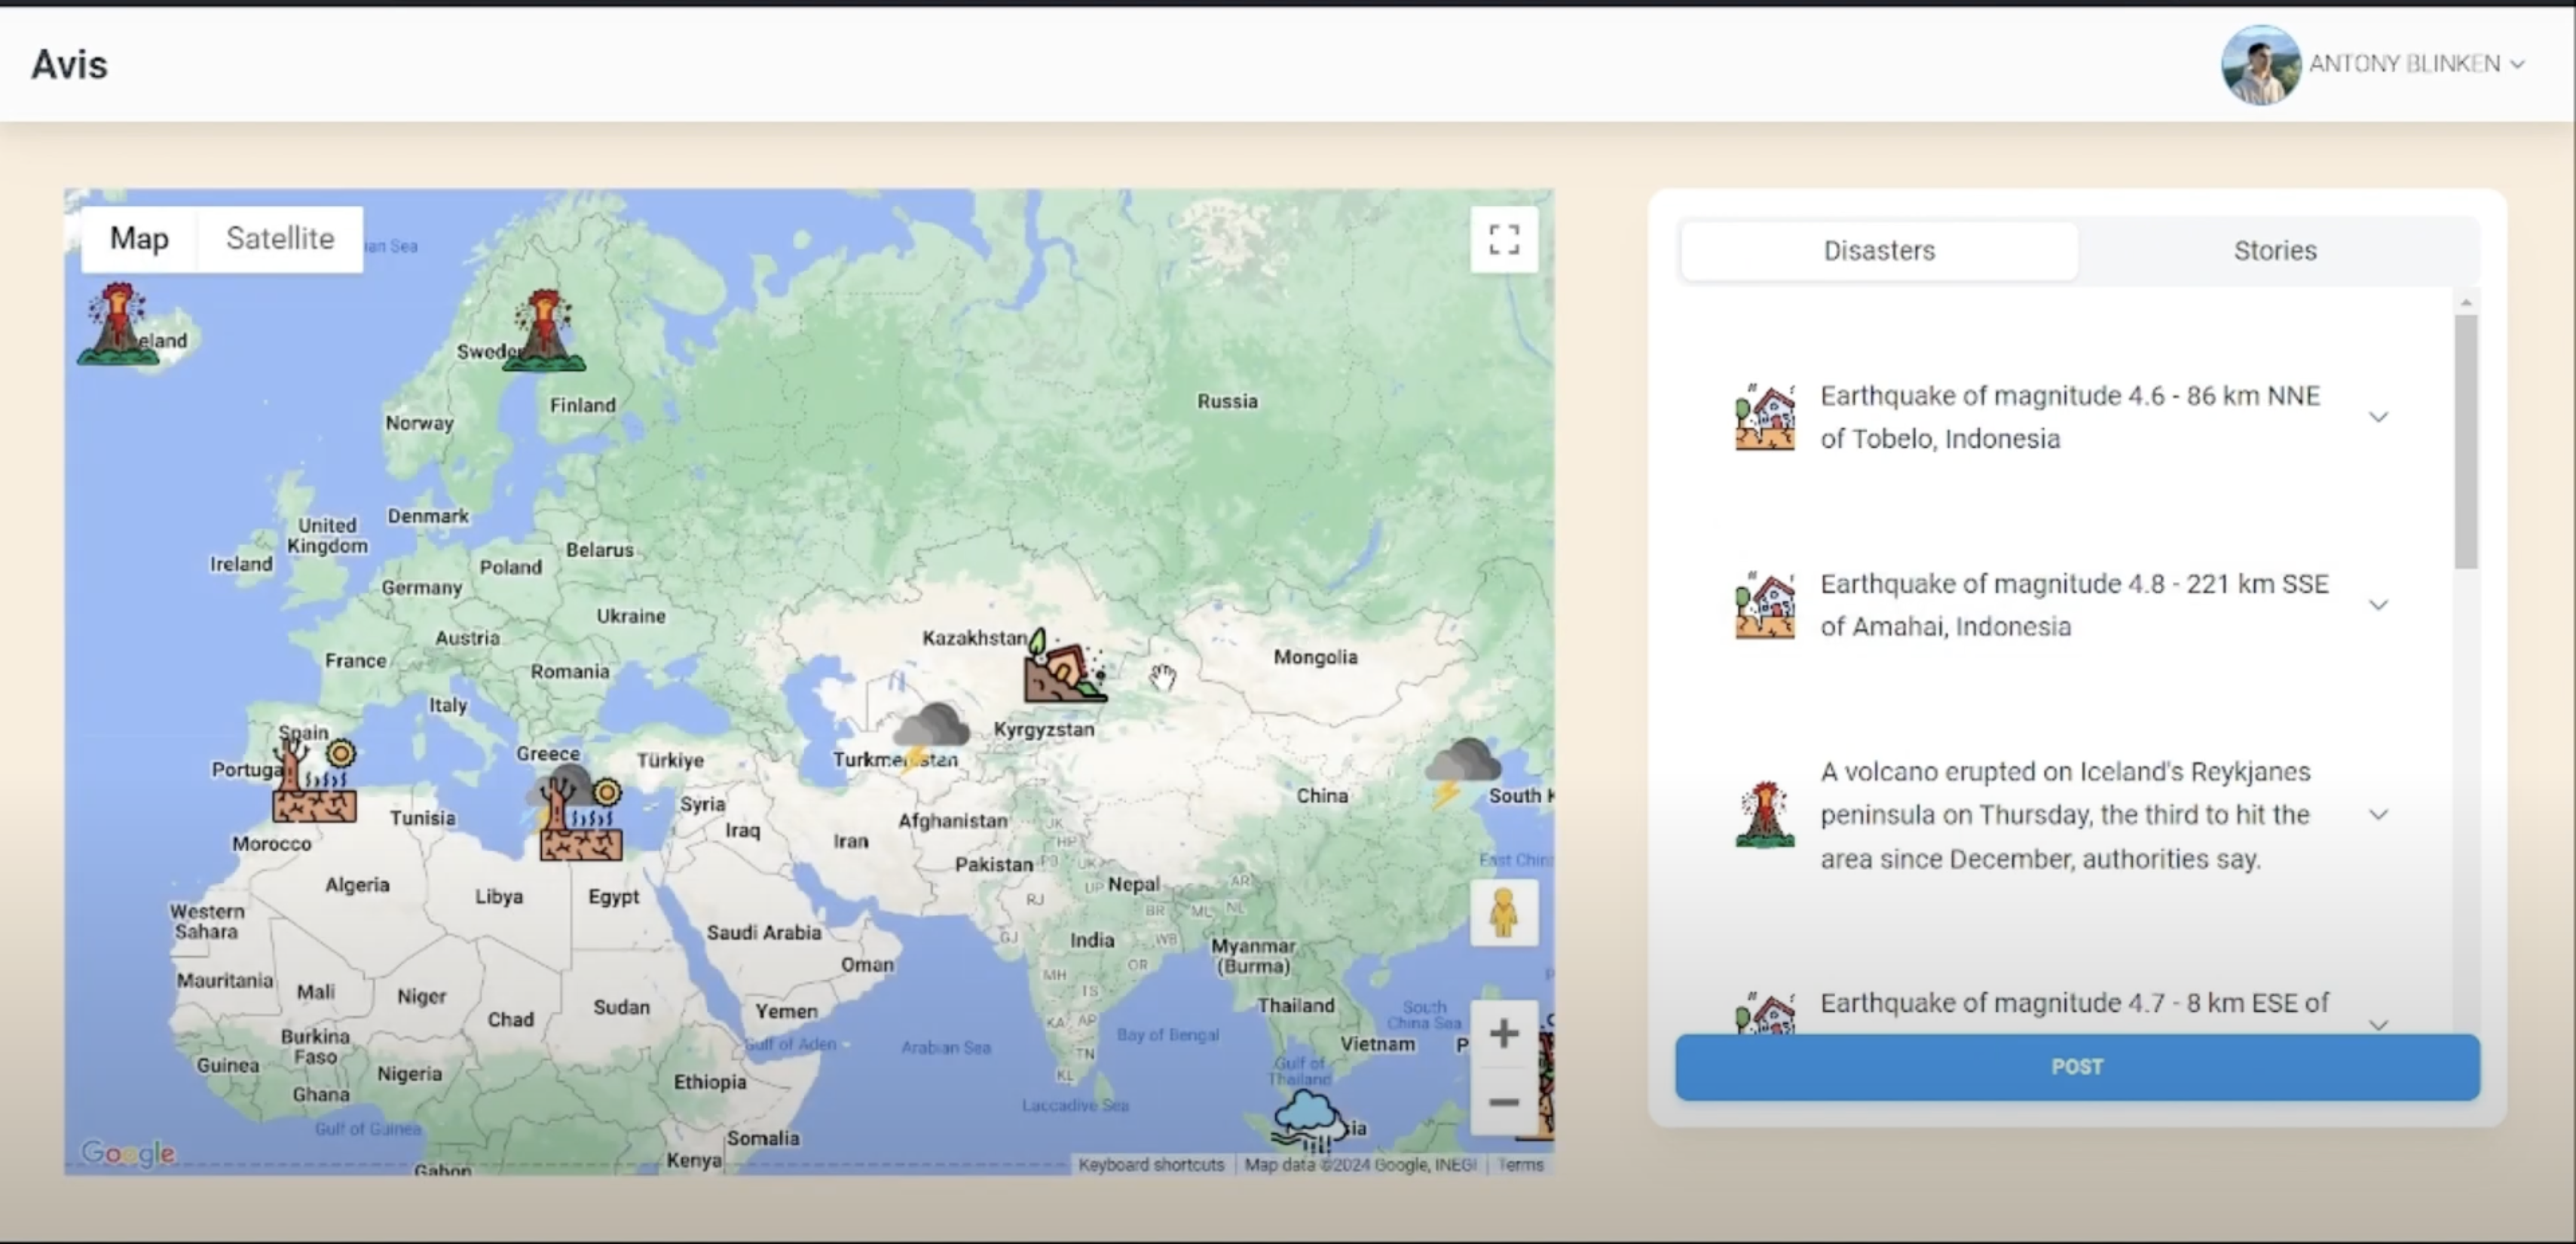Screen dimensions: 2576x1244
Task: Click the volcano icon over Iceland
Action: (x=118, y=324)
